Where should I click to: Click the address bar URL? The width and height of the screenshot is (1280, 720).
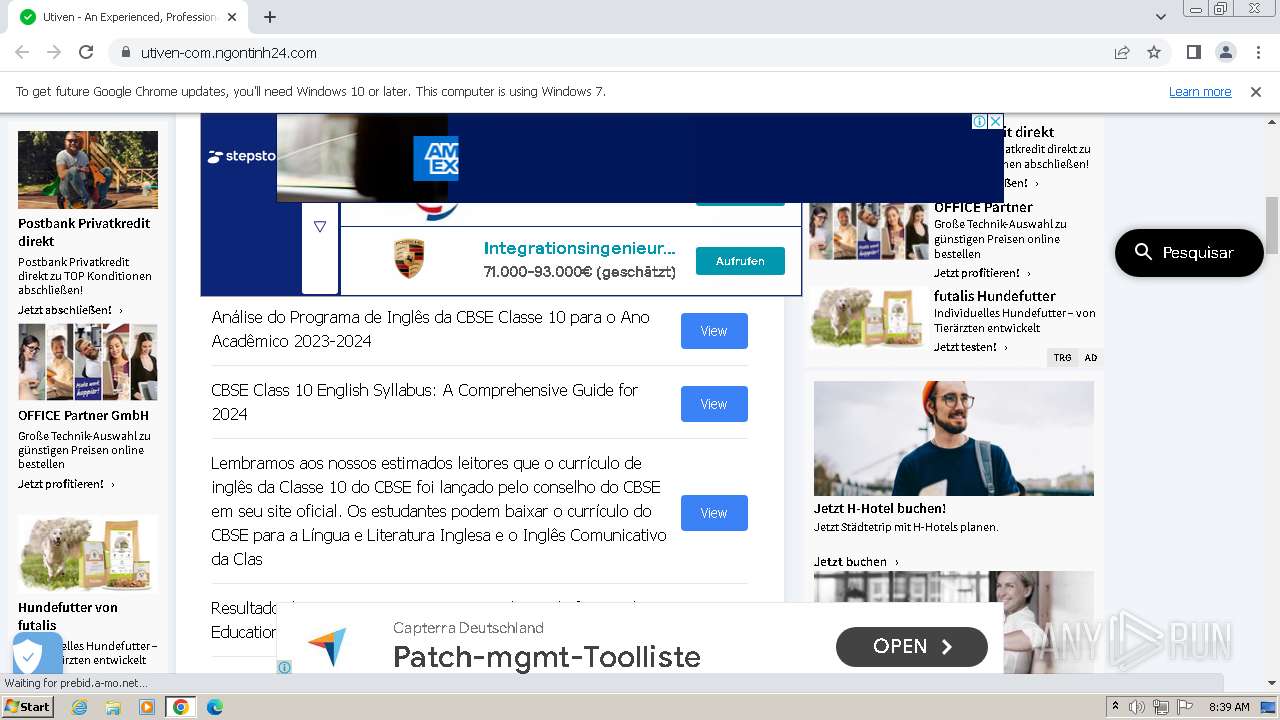coord(229,53)
